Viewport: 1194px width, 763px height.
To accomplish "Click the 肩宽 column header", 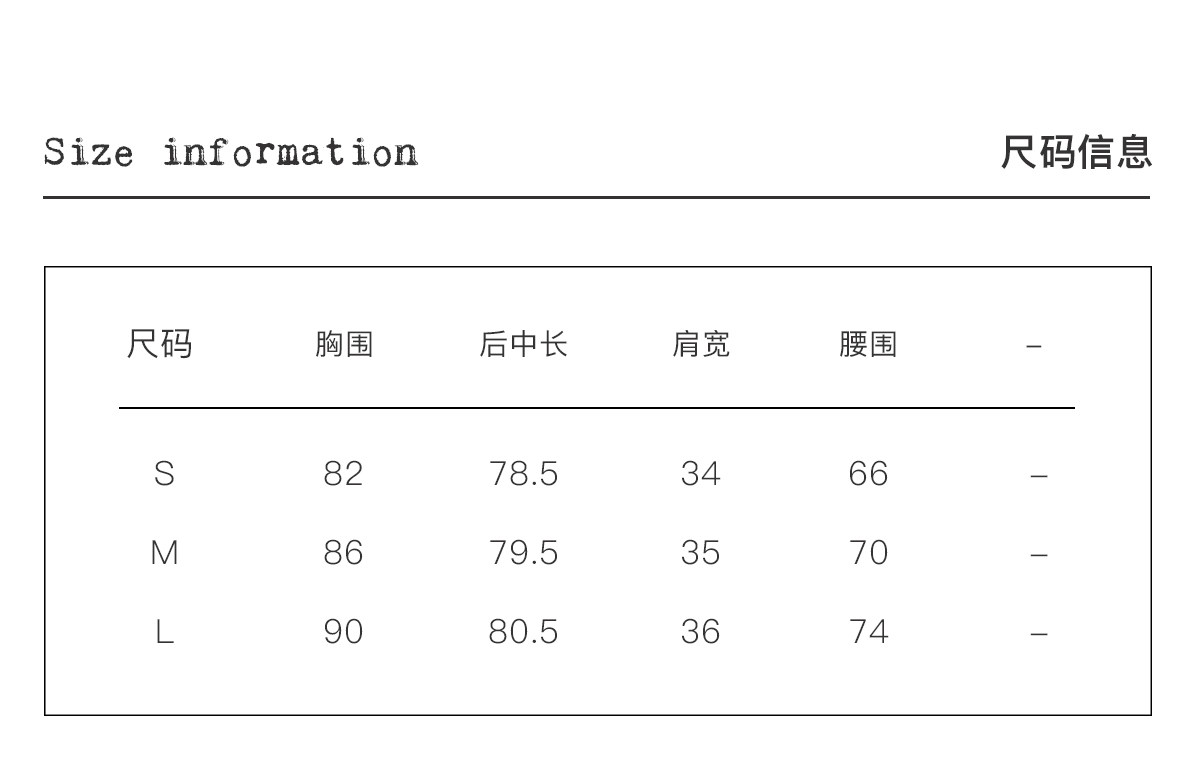I will tap(700, 345).
